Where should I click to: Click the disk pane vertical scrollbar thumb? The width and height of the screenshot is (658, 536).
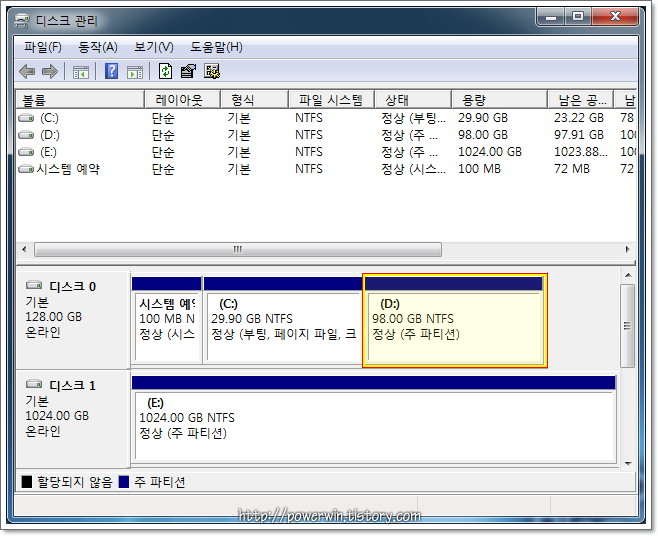[x=628, y=326]
